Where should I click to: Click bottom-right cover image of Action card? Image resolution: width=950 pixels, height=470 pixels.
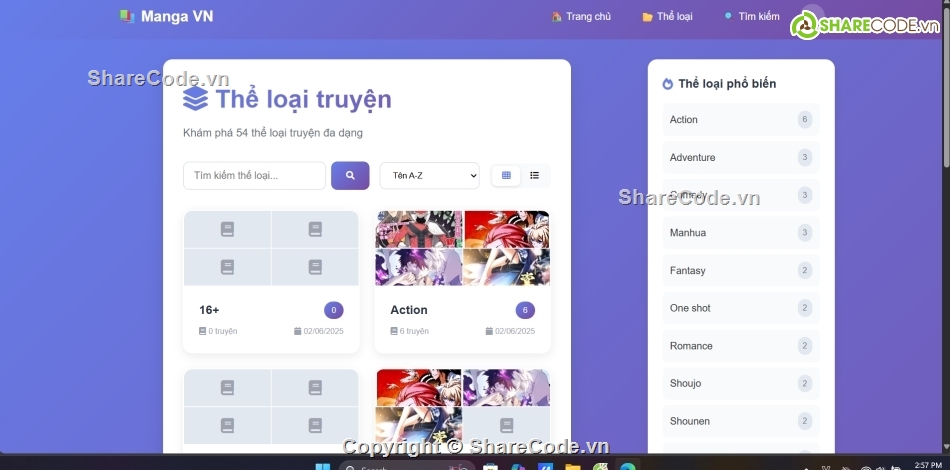tap(507, 267)
